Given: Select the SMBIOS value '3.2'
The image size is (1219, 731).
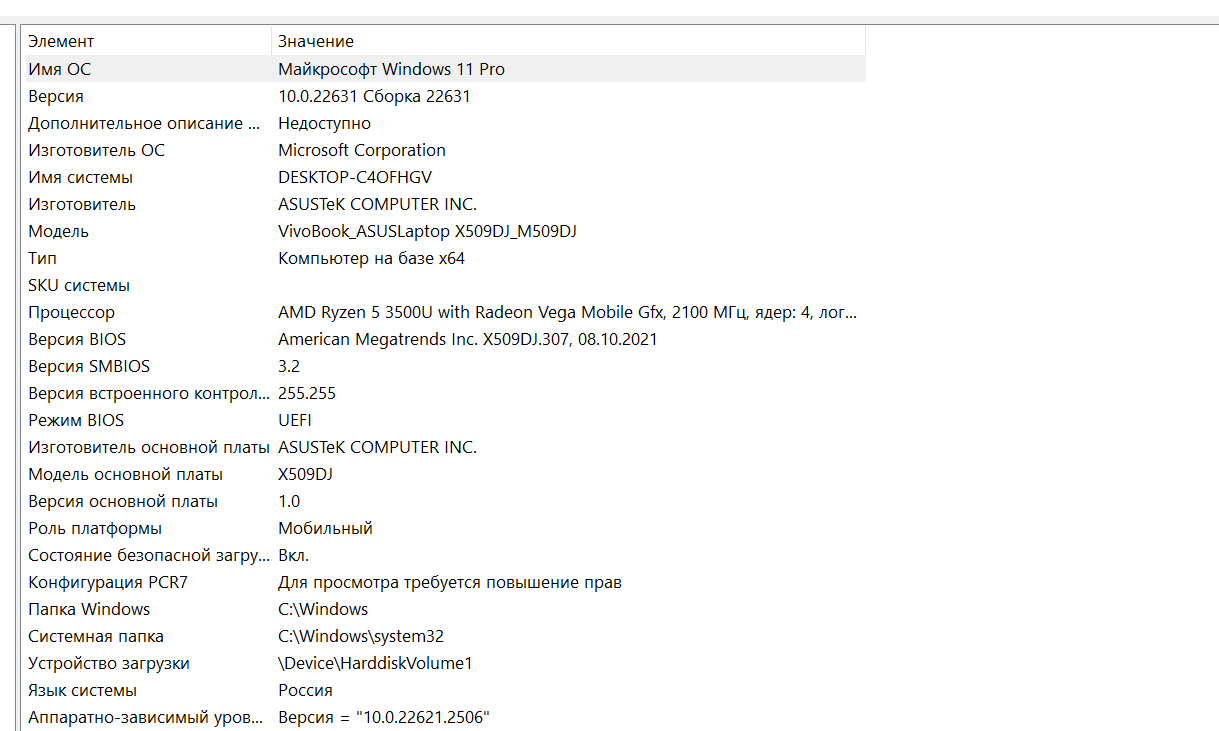Looking at the screenshot, I should click(289, 366).
